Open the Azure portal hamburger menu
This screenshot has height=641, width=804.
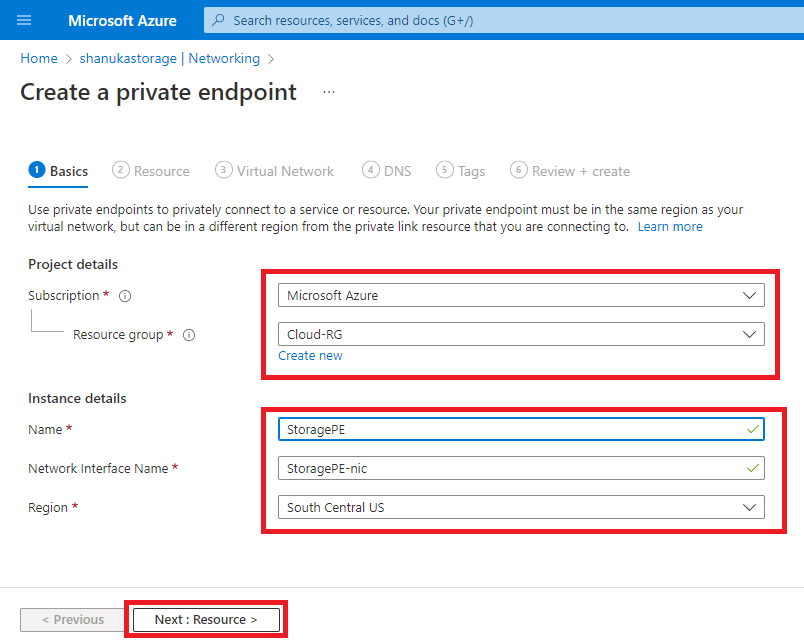click(x=23, y=20)
